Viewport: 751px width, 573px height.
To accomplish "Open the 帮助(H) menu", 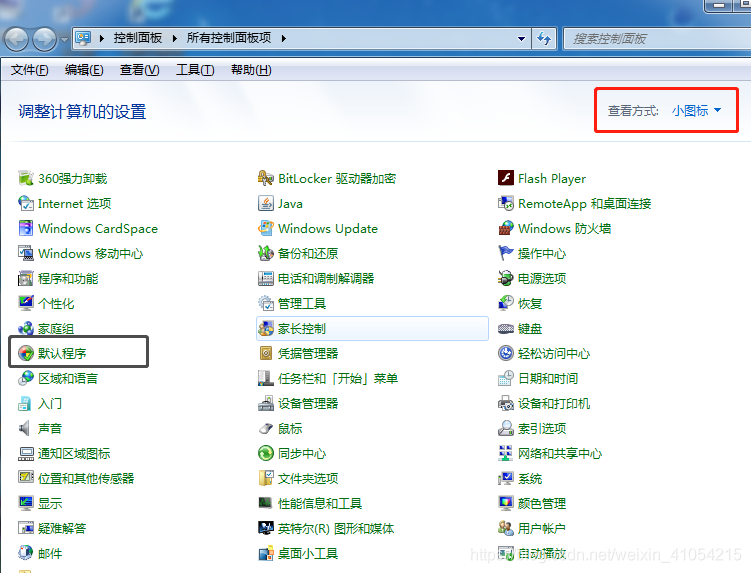I will (x=251, y=70).
